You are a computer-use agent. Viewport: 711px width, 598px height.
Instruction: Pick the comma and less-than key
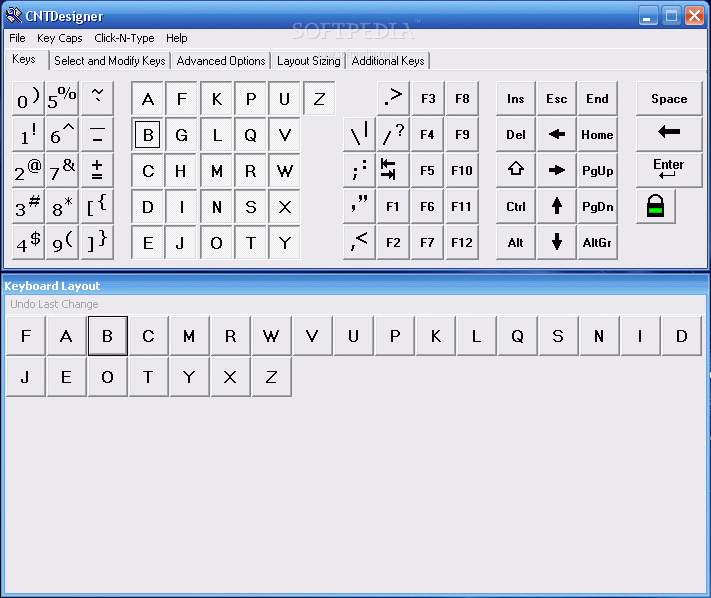click(x=359, y=242)
